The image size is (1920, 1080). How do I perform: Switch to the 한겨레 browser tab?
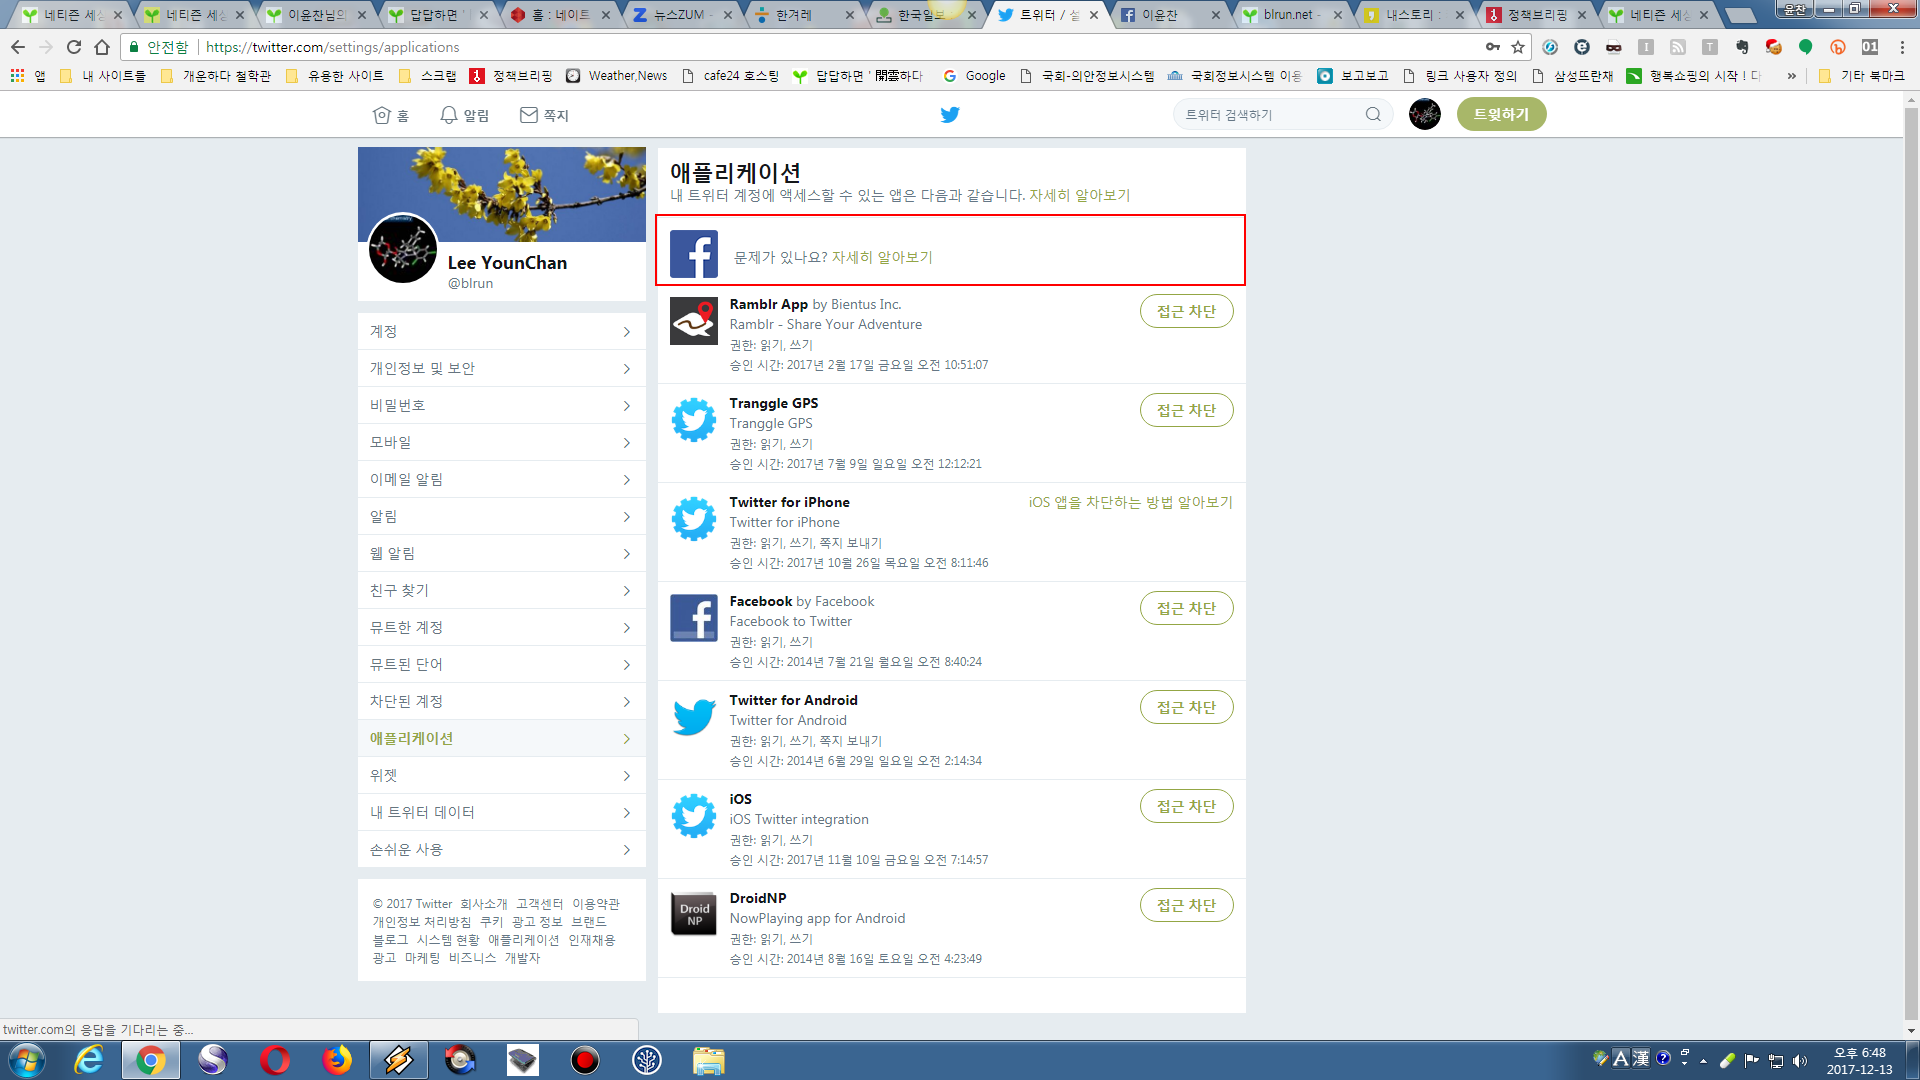point(803,14)
